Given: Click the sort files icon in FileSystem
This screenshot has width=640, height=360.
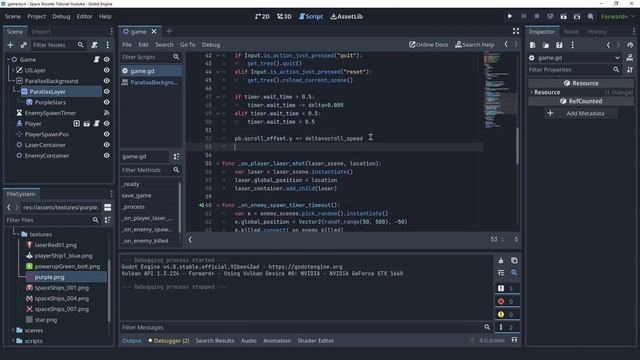Looking at the screenshot, I should click(x=107, y=220).
